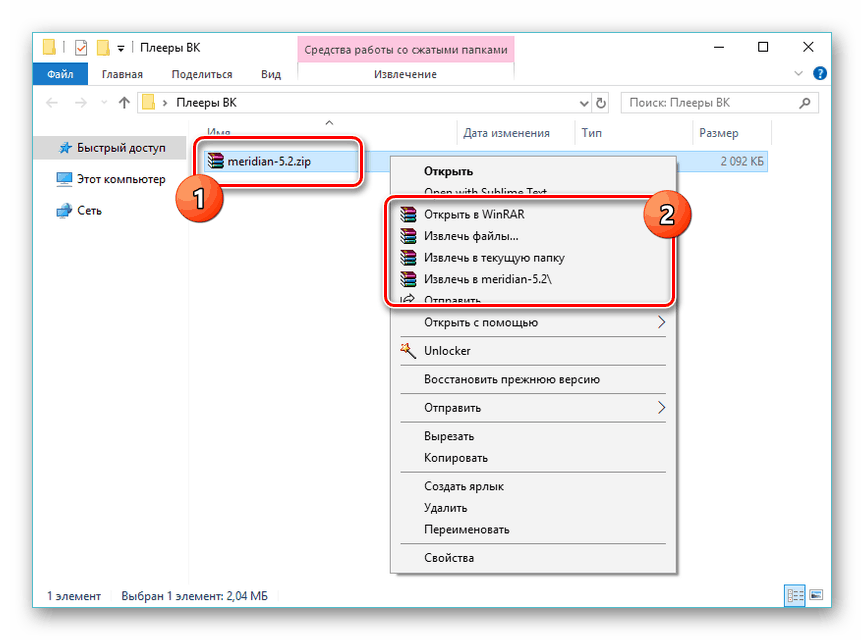Choose Вырезать in context menu

click(x=449, y=436)
